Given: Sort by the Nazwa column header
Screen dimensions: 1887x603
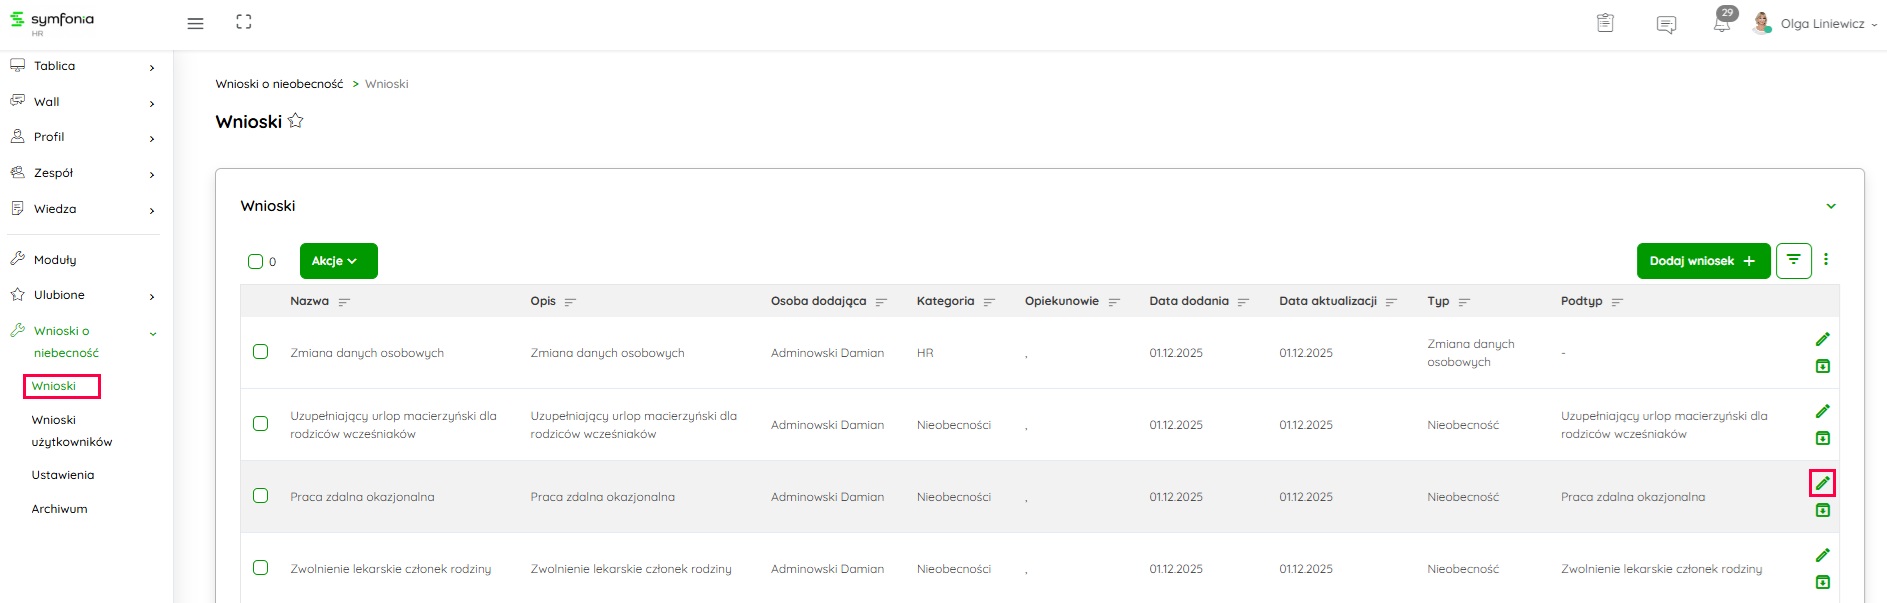Looking at the screenshot, I should click(x=309, y=301).
